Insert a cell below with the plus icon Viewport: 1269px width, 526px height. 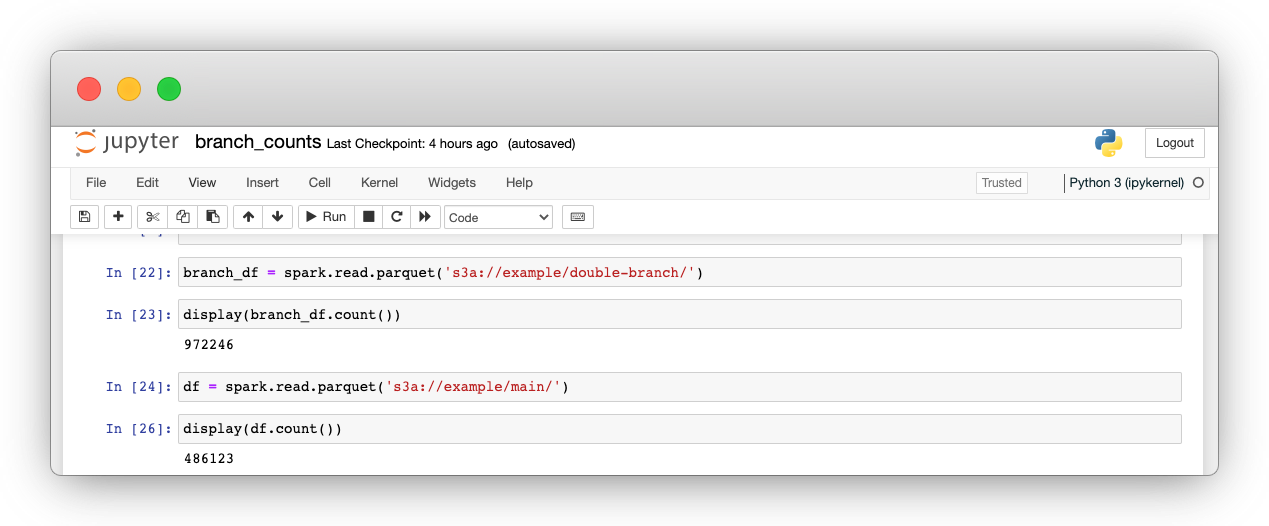click(118, 217)
